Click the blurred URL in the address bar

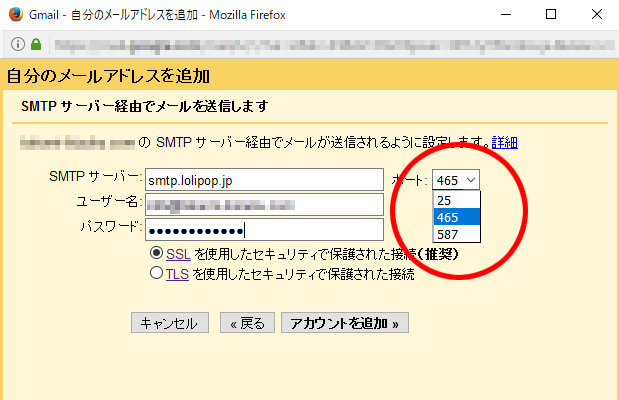334,45
